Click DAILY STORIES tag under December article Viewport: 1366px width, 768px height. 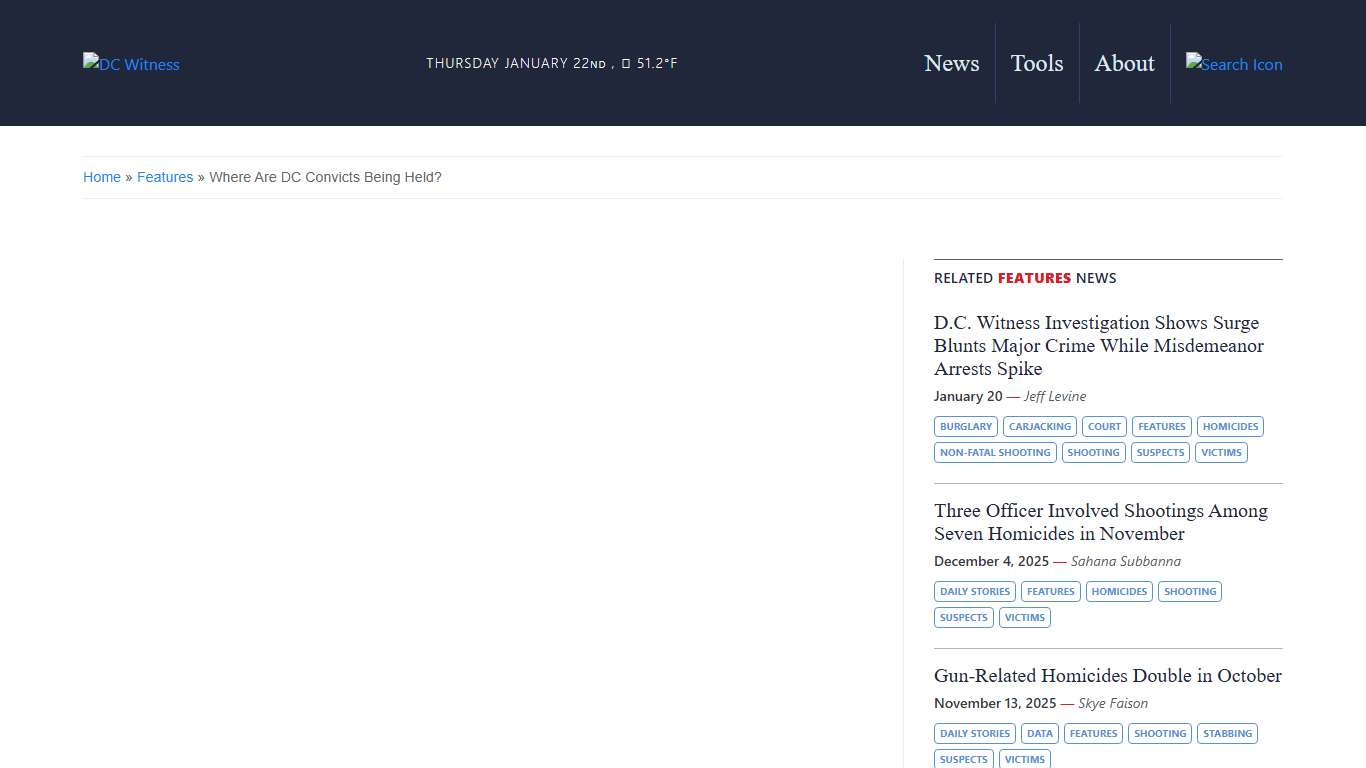(x=975, y=592)
